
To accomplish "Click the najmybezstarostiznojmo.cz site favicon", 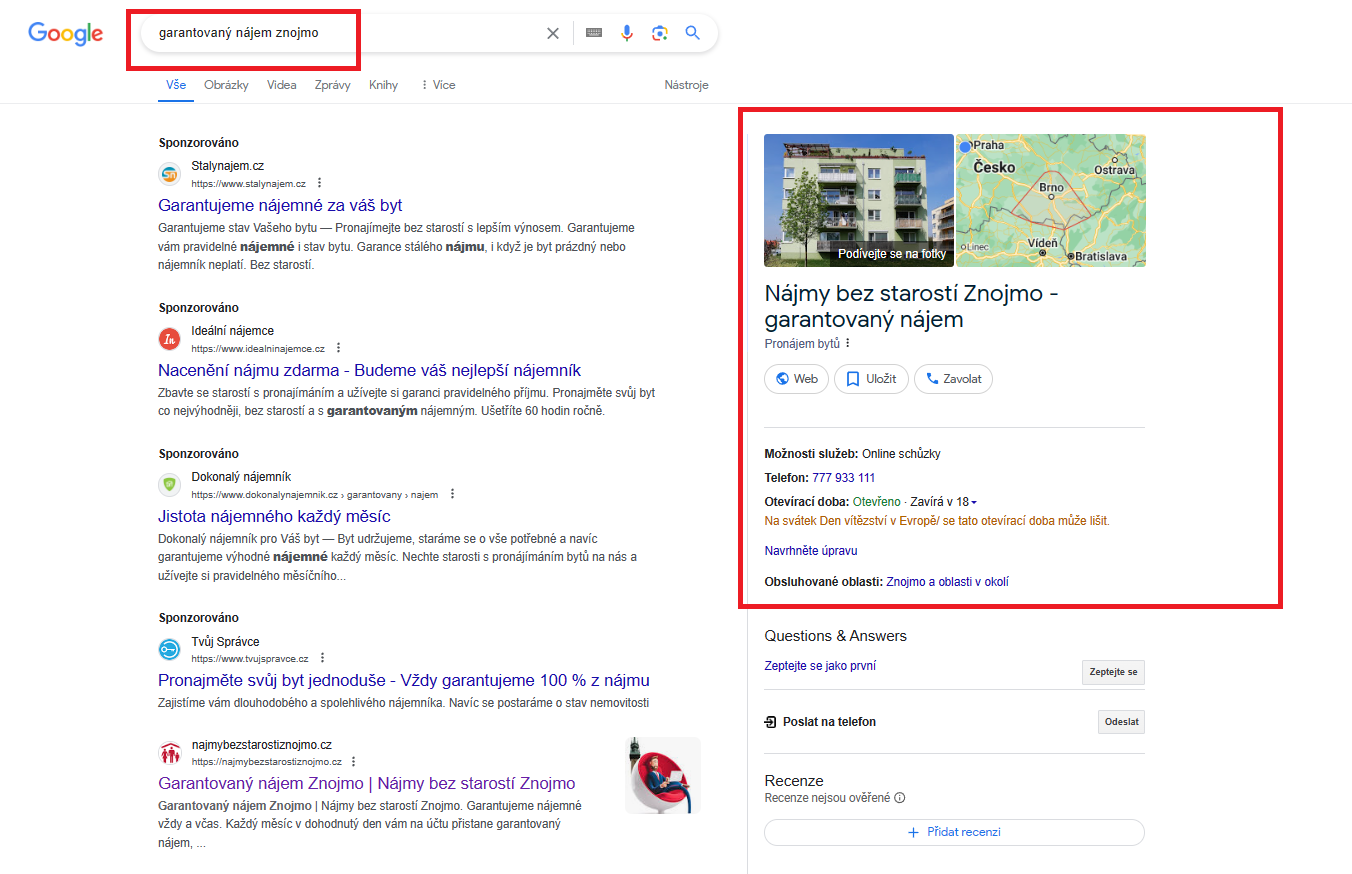I will tap(170, 752).
